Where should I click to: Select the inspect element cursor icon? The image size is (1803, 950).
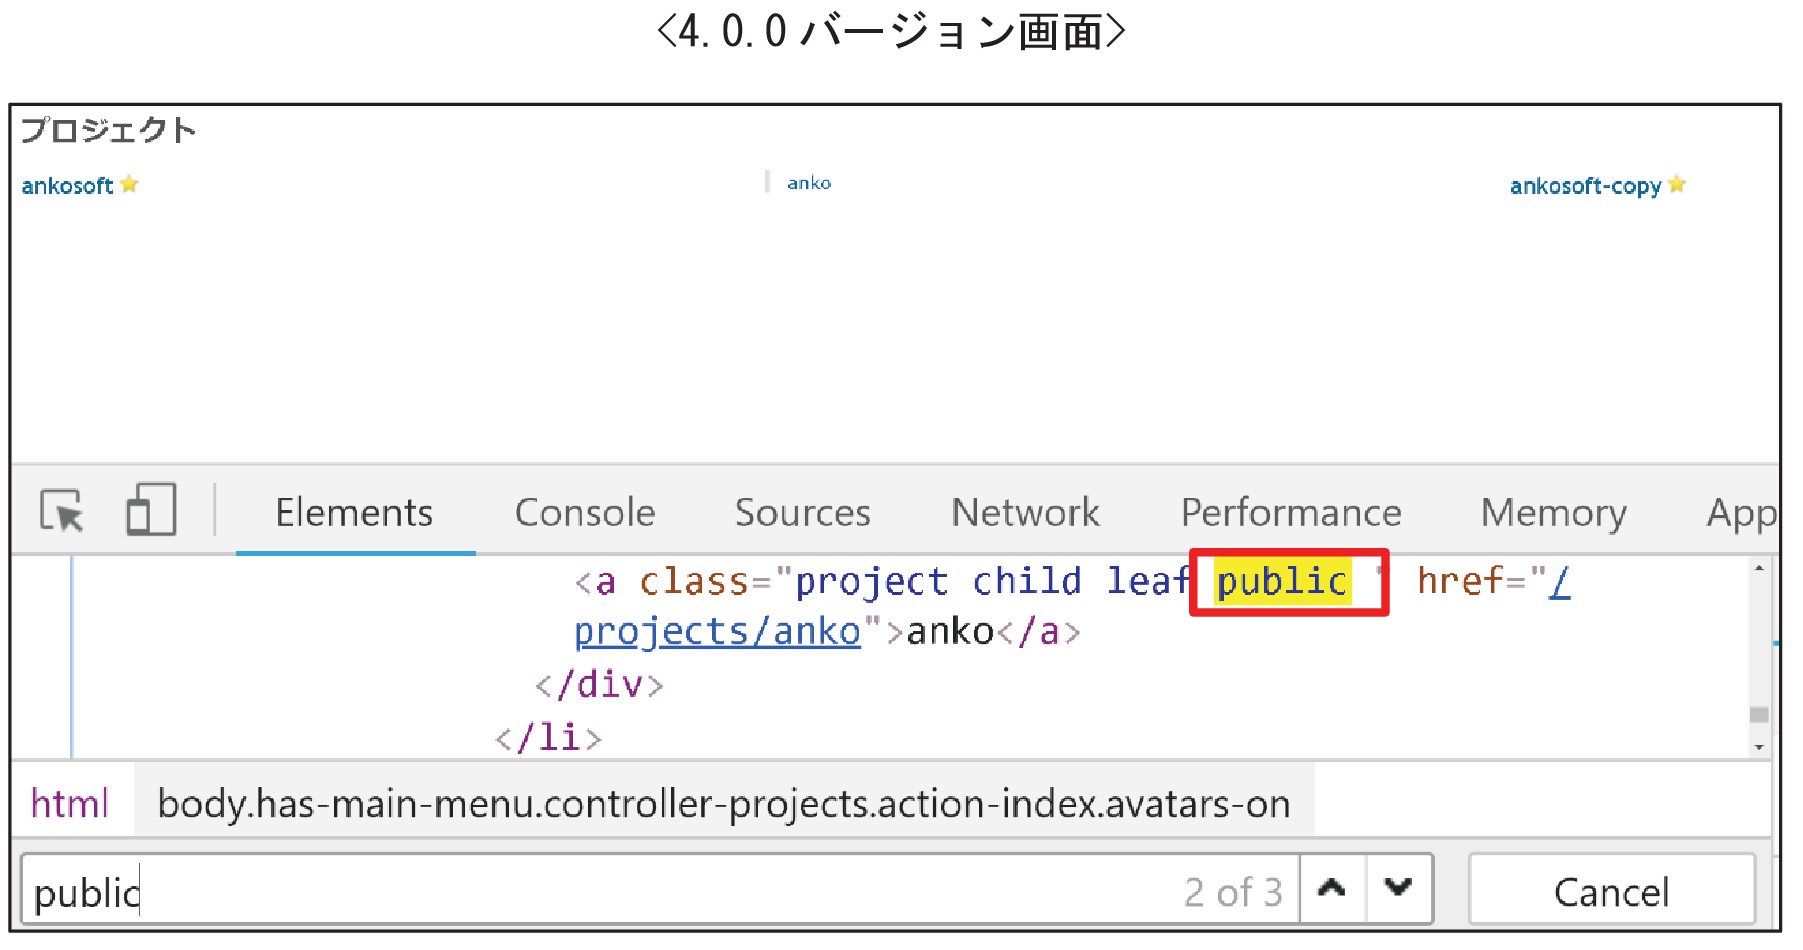(60, 512)
